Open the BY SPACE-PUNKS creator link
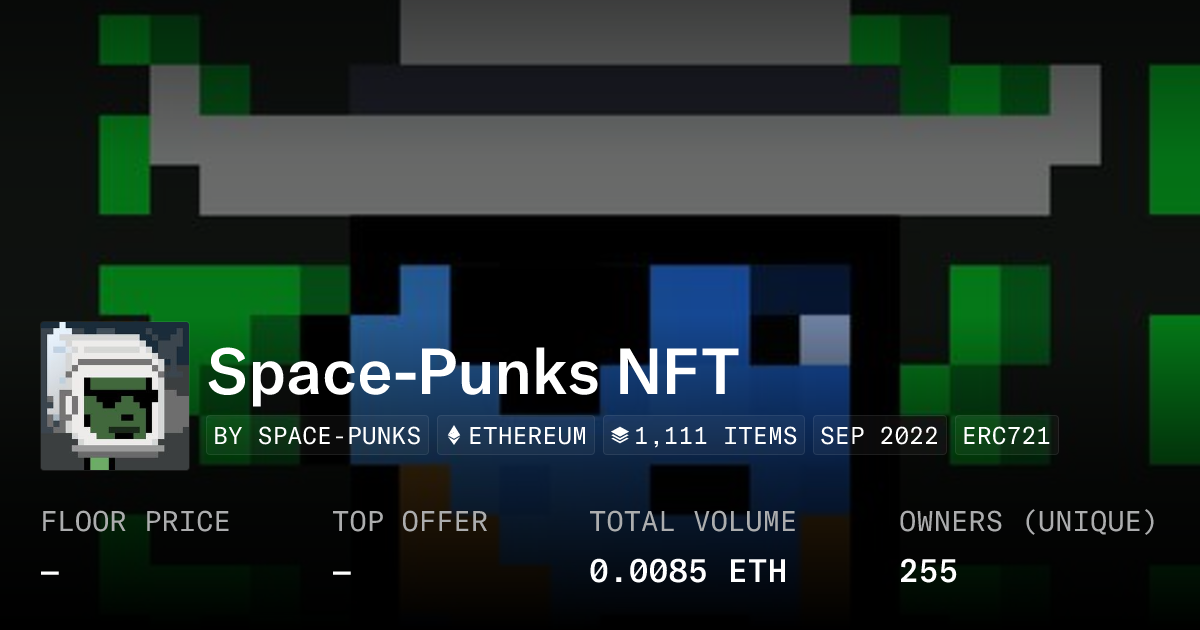 [316, 435]
